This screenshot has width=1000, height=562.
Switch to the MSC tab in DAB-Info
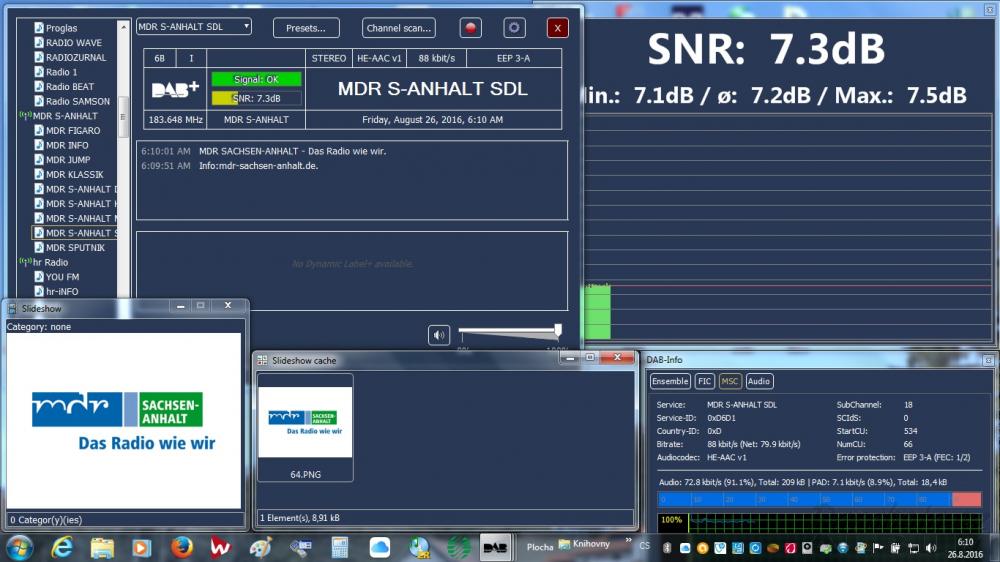[x=730, y=381]
